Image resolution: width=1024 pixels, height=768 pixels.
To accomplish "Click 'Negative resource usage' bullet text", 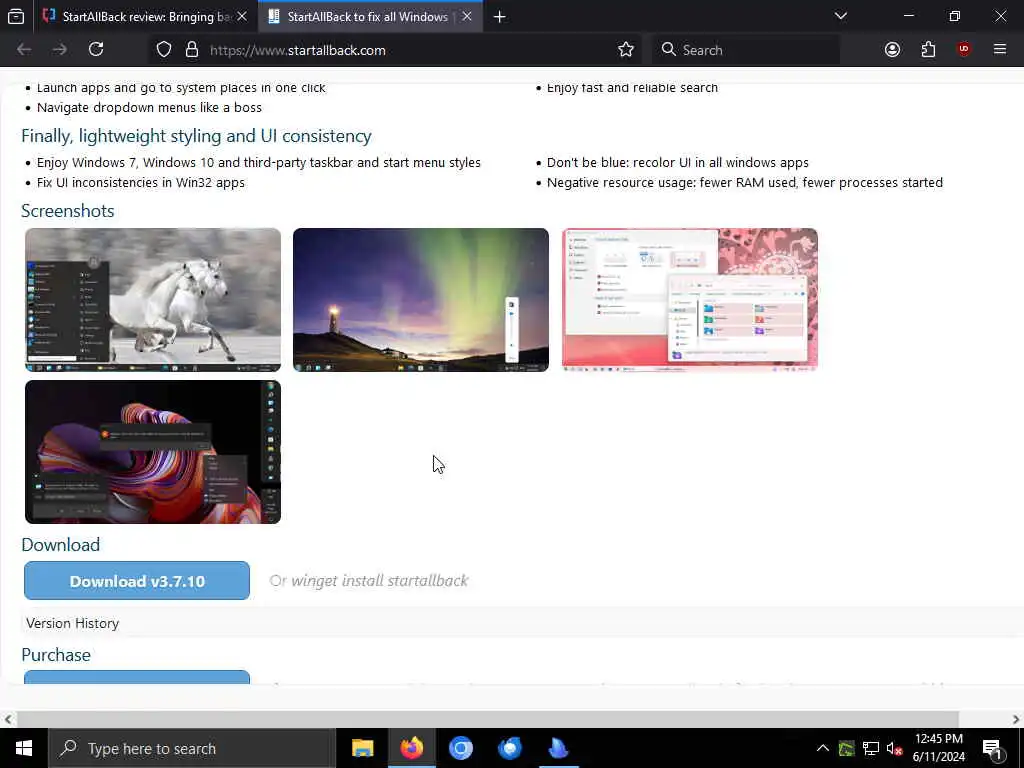I will [745, 182].
